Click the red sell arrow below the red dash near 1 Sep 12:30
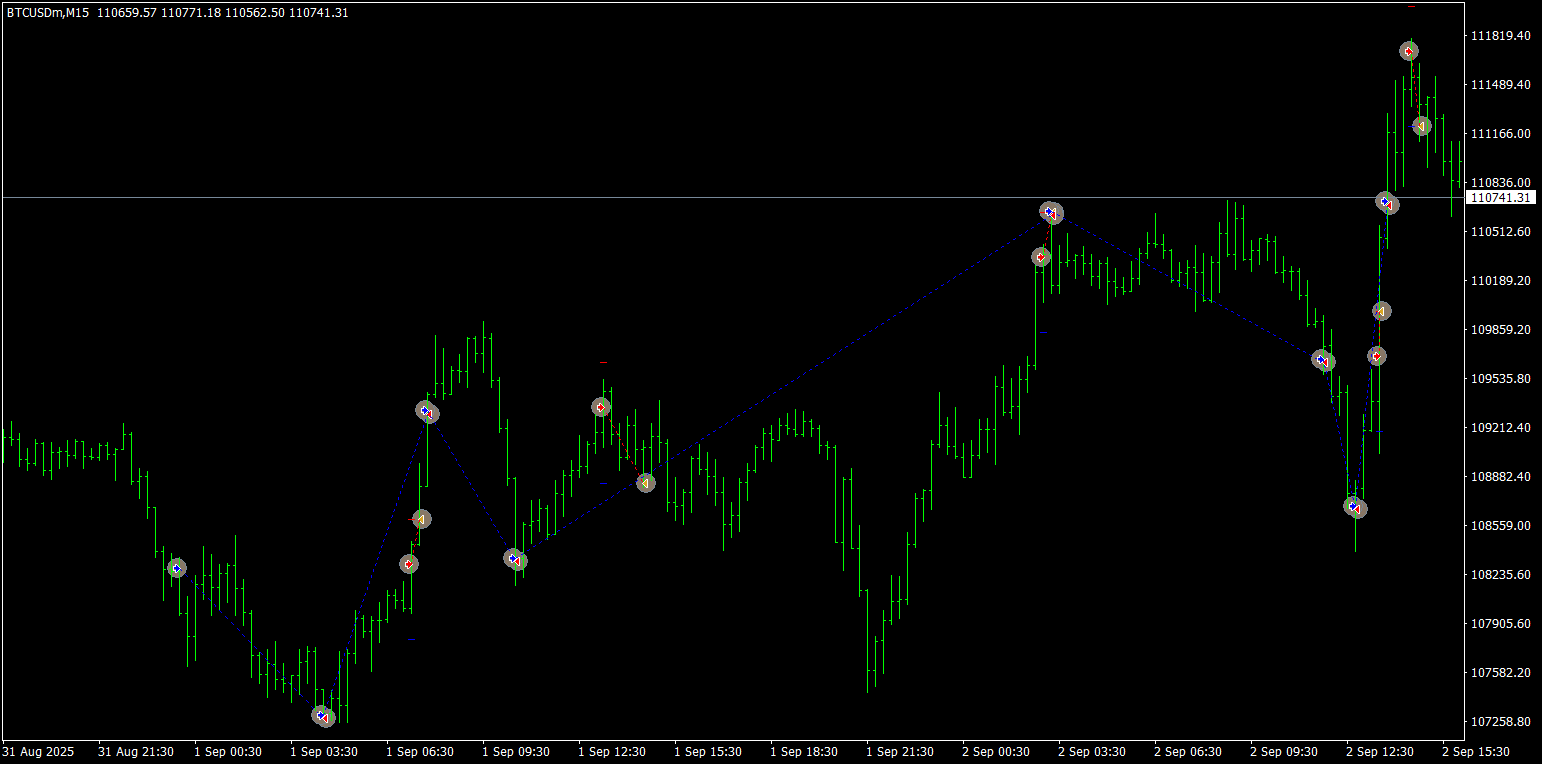This screenshot has width=1542, height=764. pos(601,407)
